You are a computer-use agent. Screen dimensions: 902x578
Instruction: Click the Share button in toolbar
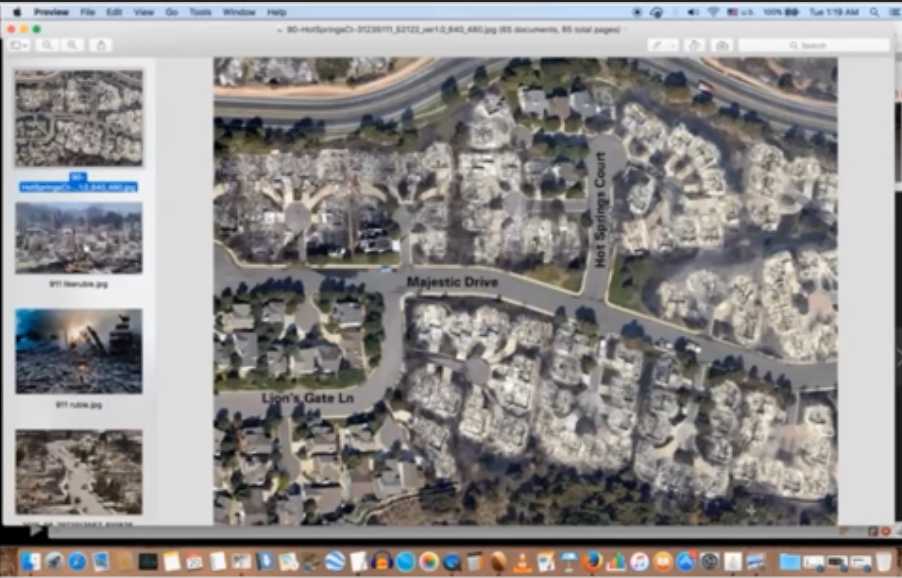(x=100, y=45)
